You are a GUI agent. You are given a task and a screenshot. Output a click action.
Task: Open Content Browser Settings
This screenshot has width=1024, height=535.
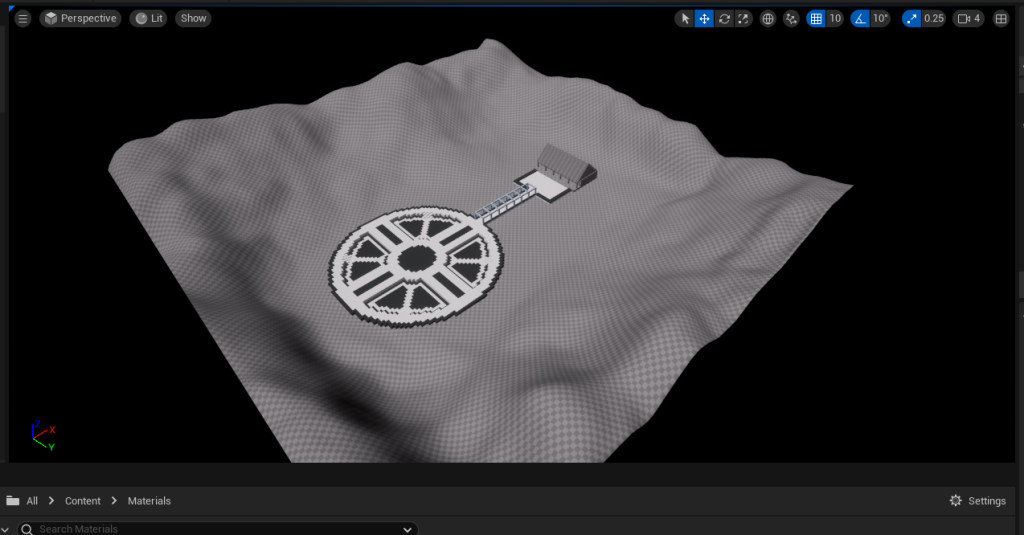pyautogui.click(x=977, y=501)
